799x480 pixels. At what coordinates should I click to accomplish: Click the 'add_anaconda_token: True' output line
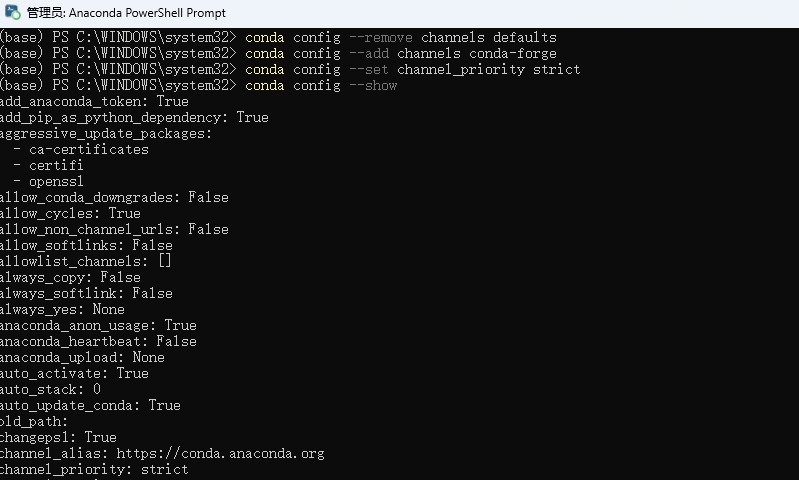pyautogui.click(x=94, y=101)
